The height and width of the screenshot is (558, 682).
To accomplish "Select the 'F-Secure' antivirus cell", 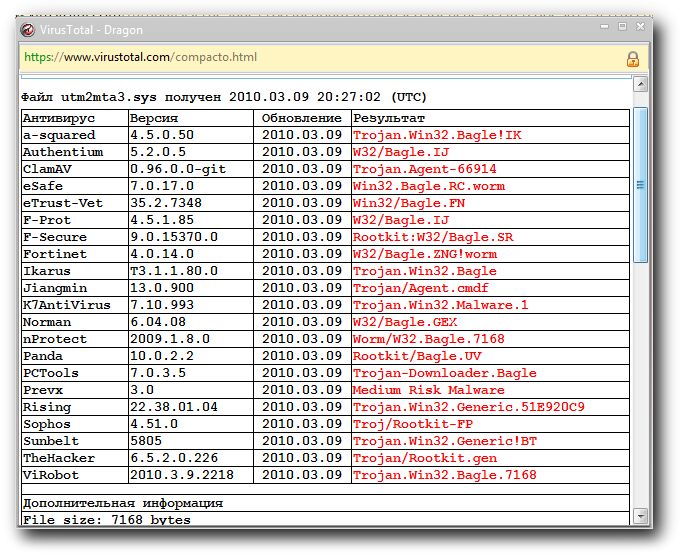I will (75, 237).
